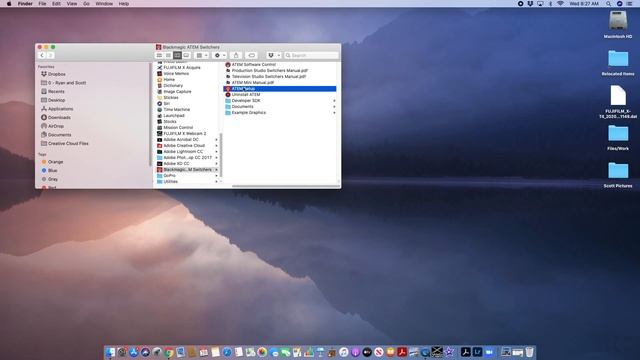
Task: Open the Dropbox toolbar dropdown
Action: click(273, 55)
